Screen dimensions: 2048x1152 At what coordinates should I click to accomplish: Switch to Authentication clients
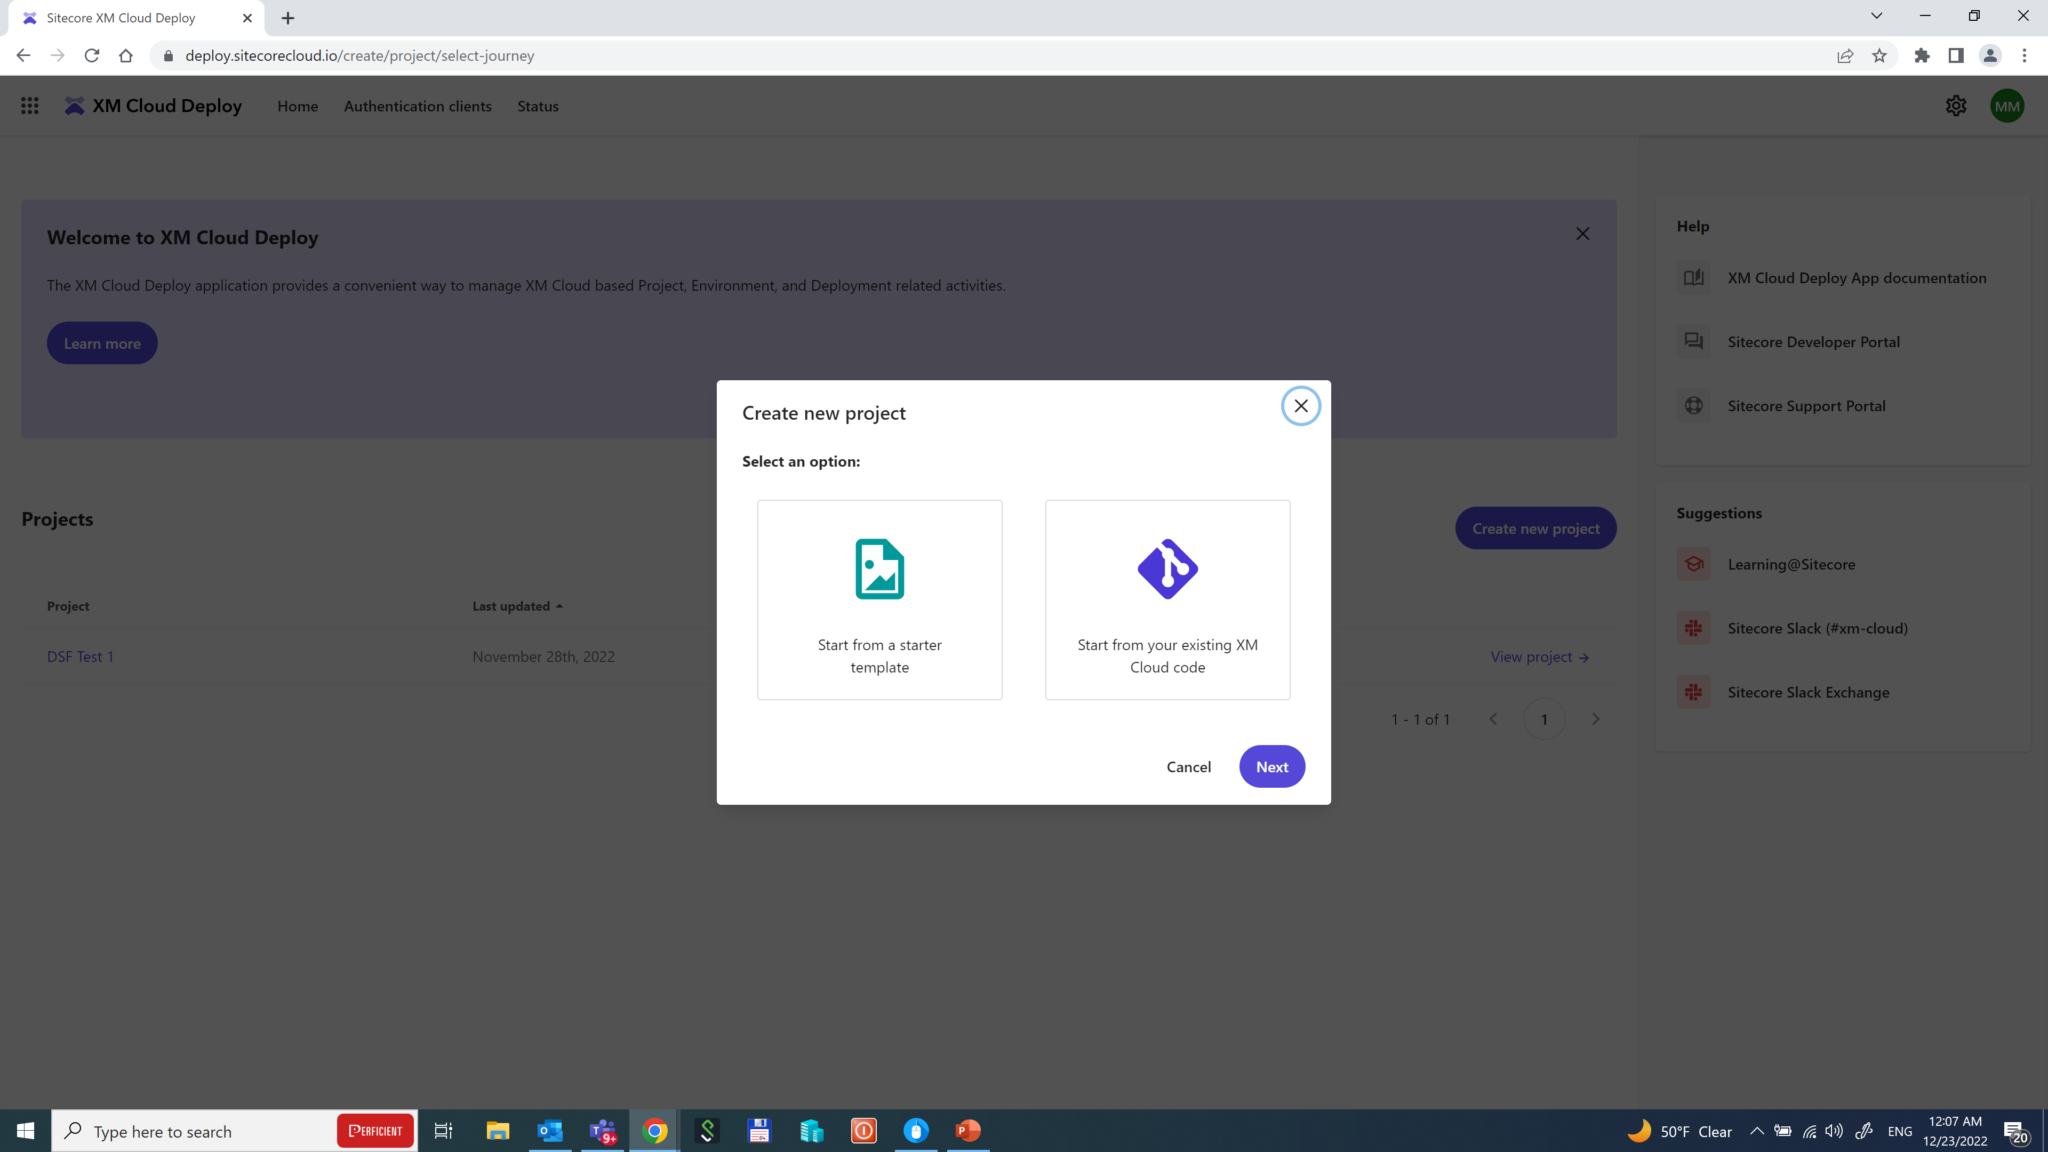pos(418,105)
